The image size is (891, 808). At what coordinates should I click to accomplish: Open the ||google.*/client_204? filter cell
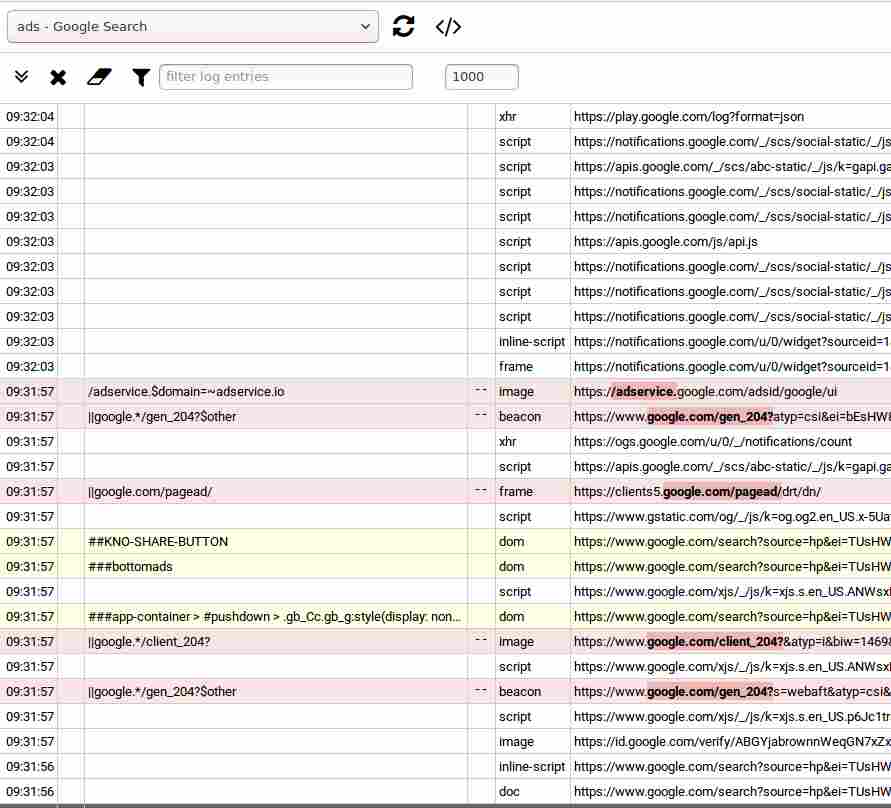[149, 642]
